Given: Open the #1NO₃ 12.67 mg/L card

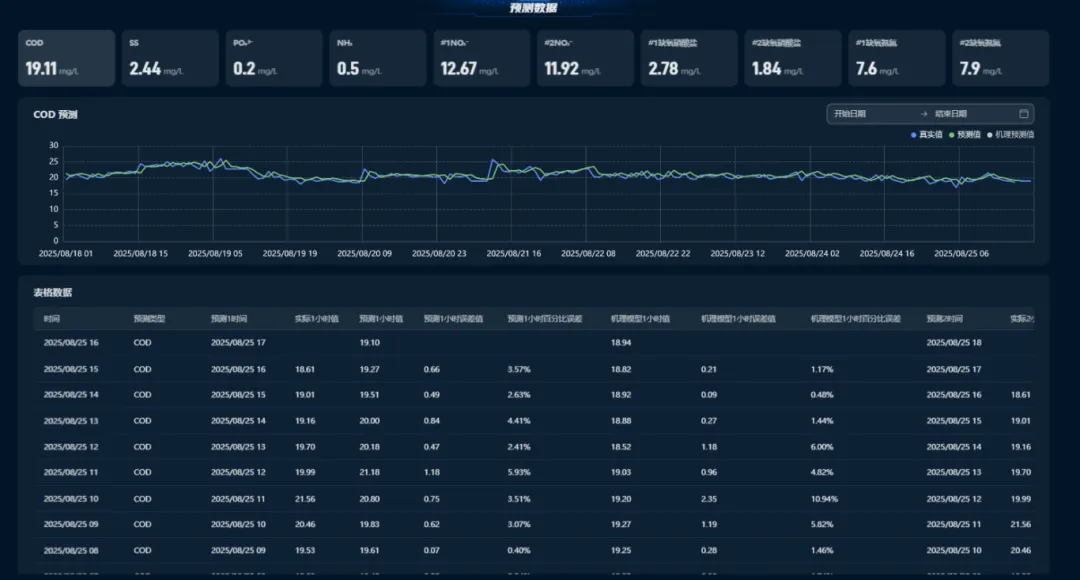Looking at the screenshot, I should 482,58.
